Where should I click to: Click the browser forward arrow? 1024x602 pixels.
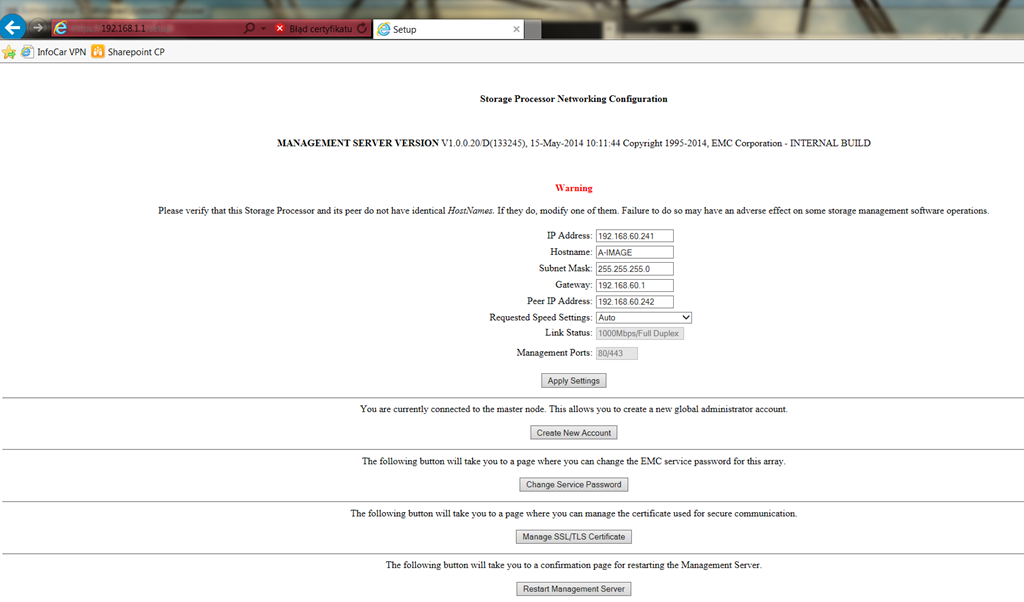pos(38,28)
